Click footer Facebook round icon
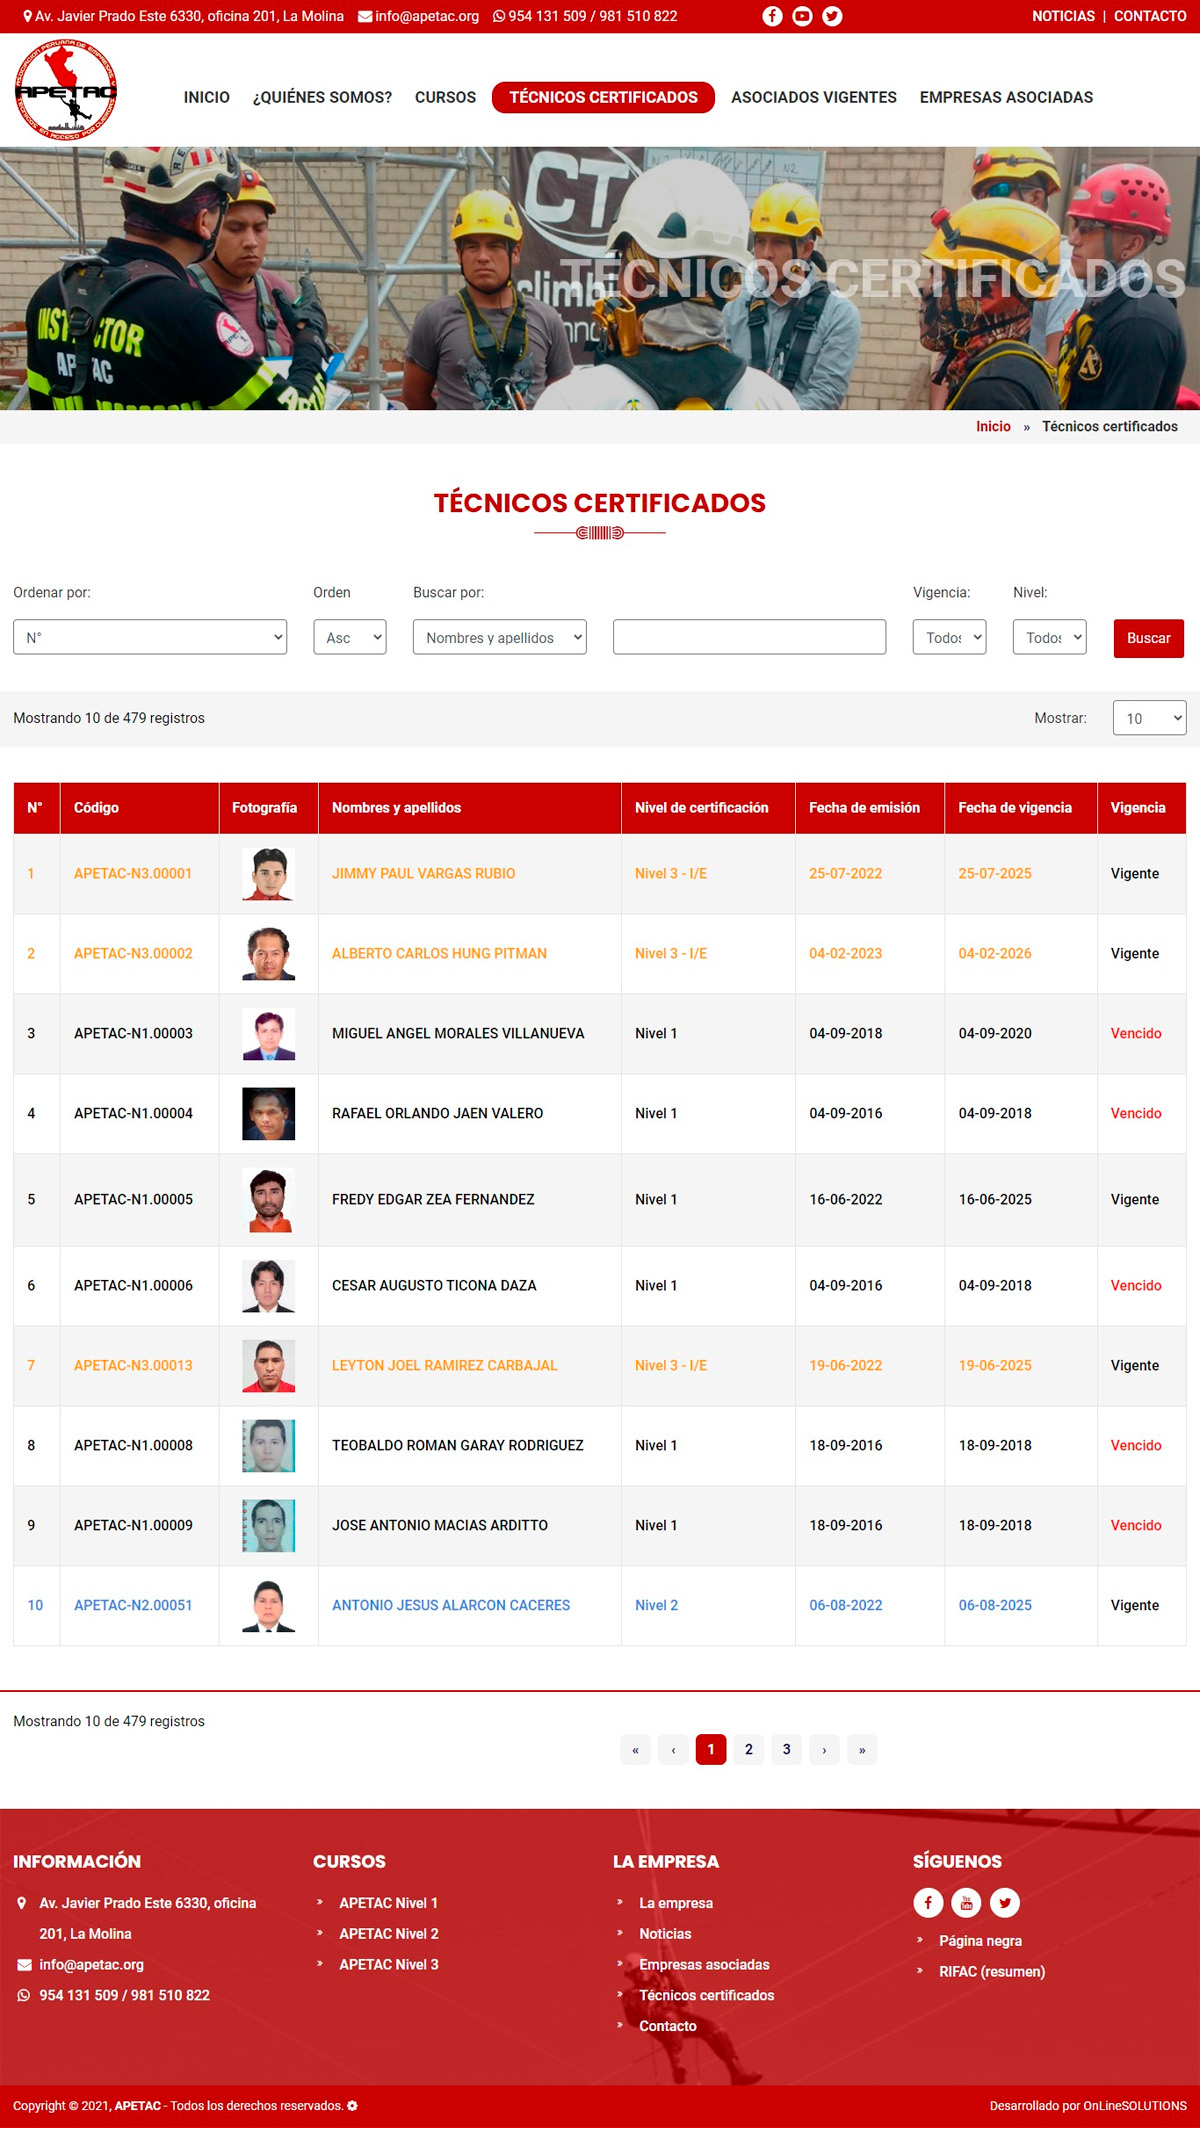1200x2132 pixels. [928, 1902]
